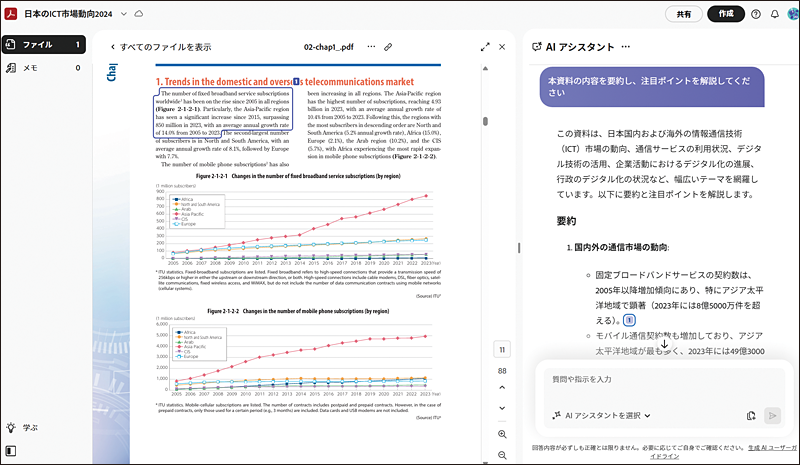The width and height of the screenshot is (800, 465).
Task: Click the 質問や指示を入力 input field
Action: click(660, 380)
